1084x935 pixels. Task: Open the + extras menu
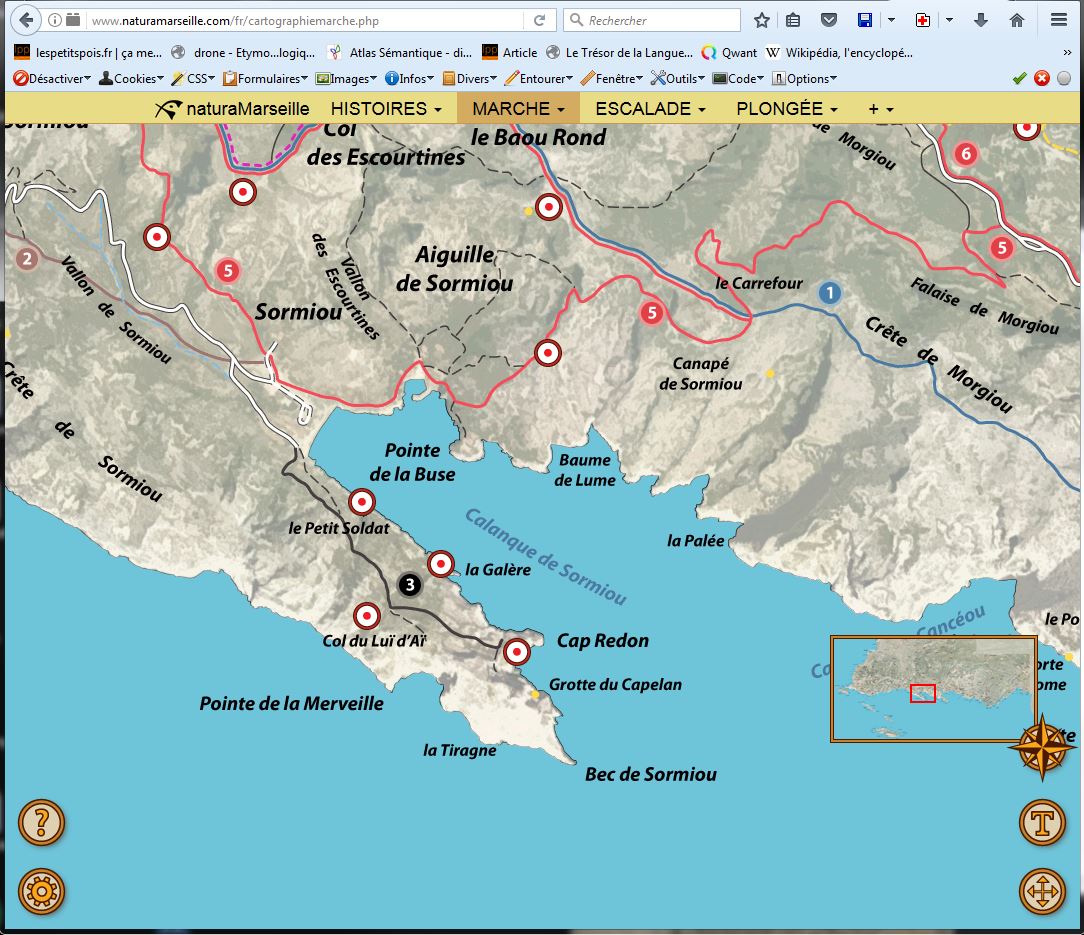(x=880, y=109)
